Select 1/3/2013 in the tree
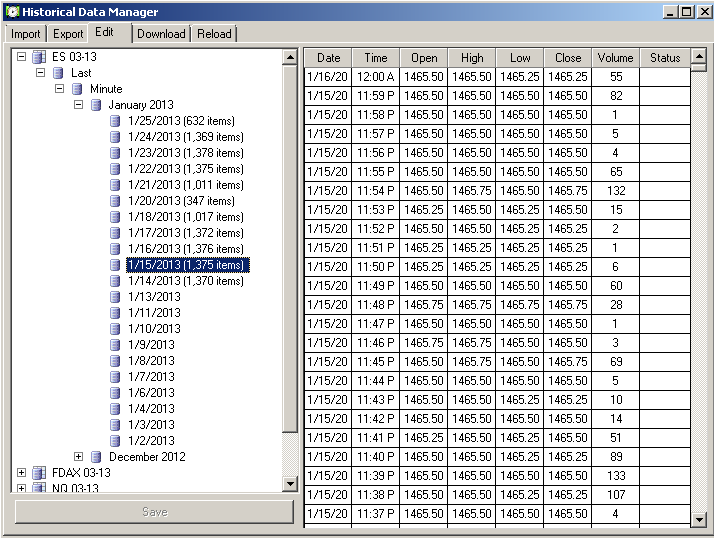 click(151, 424)
